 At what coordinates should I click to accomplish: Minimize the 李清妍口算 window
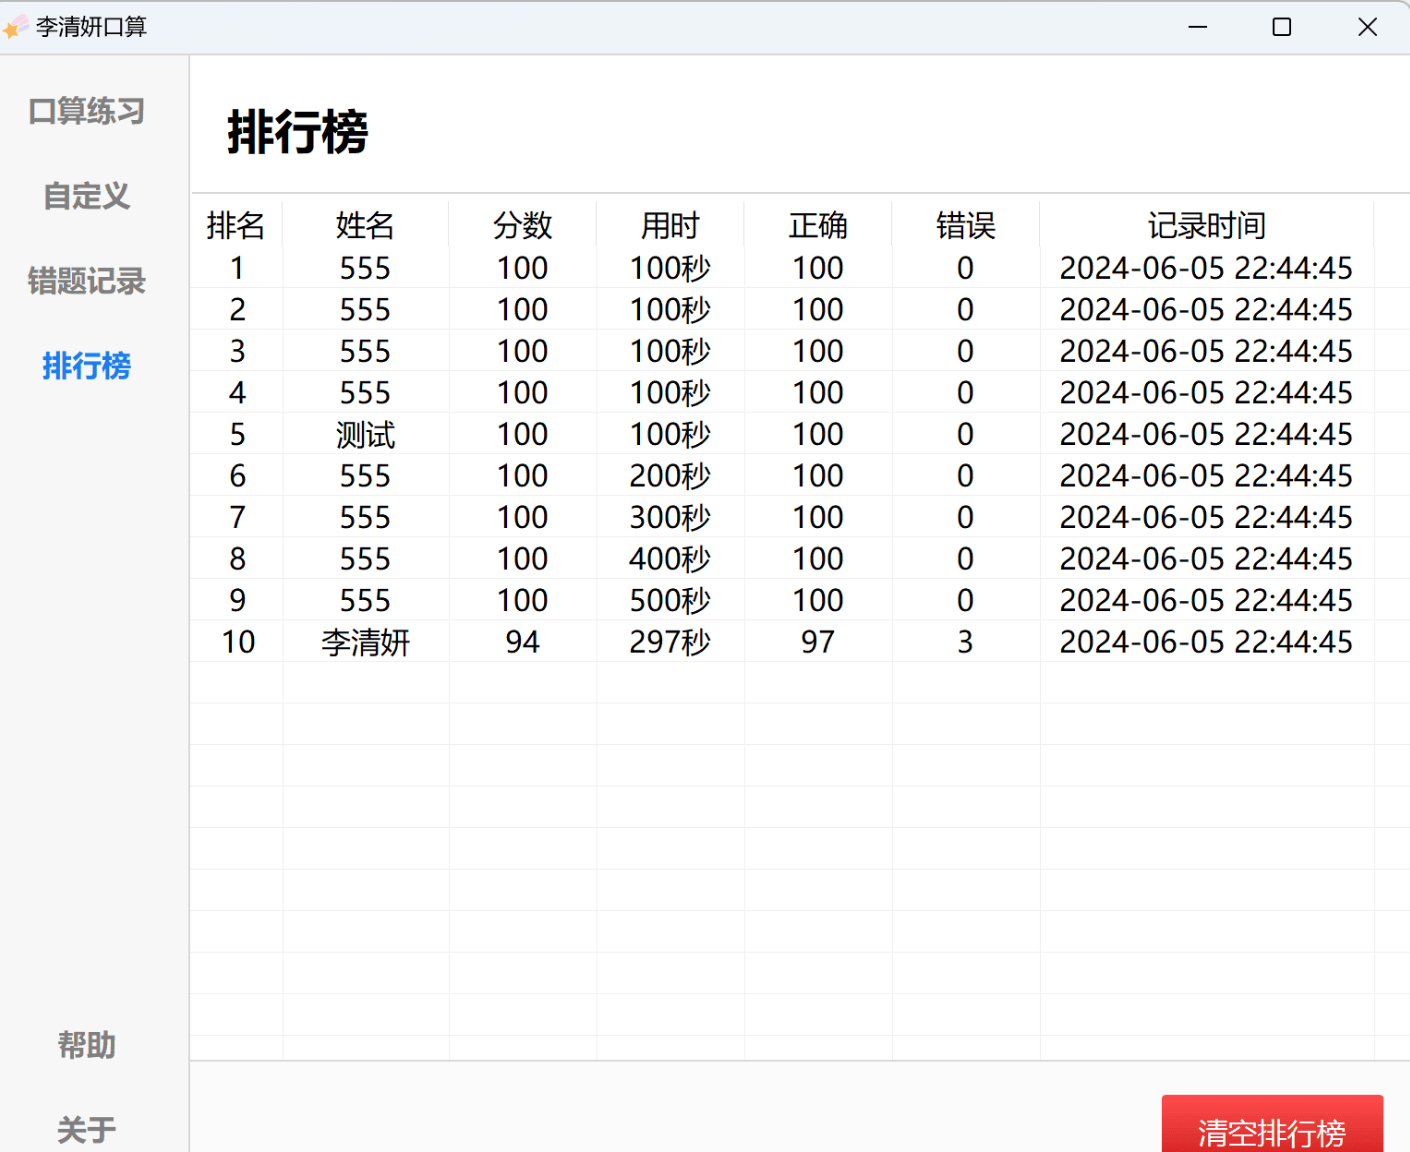point(1197,27)
